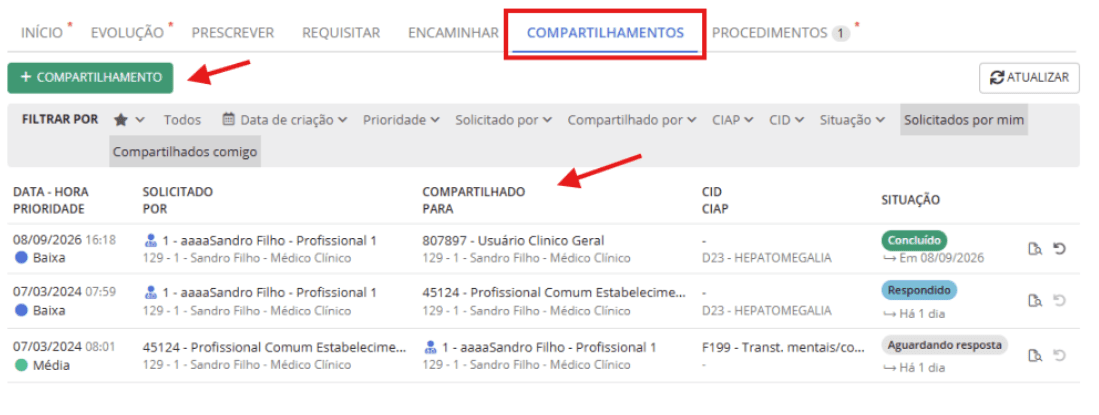Screen dimensions: 1099x415
Task: Open the CIAP filter dropdown
Action: (733, 120)
